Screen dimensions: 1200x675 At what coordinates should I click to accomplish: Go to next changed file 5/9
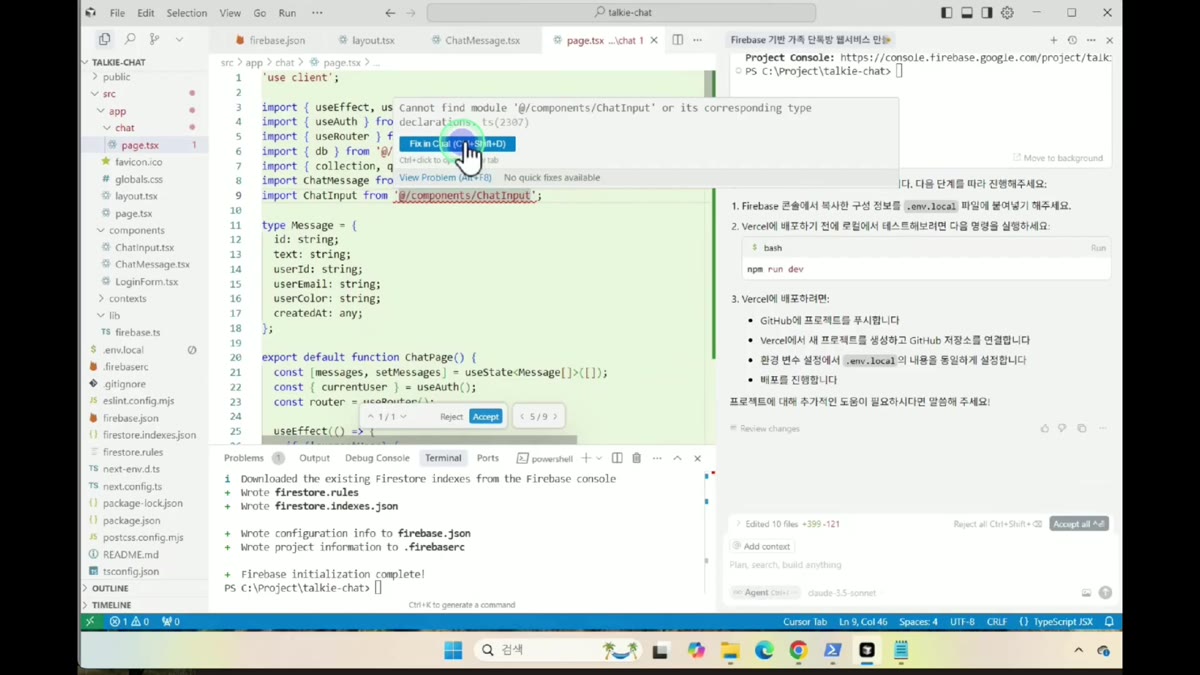tap(555, 416)
